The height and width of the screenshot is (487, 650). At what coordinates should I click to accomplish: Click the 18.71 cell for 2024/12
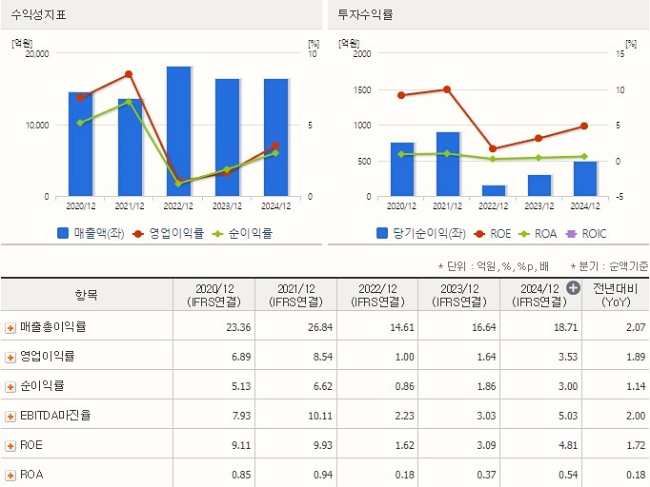tap(565, 327)
